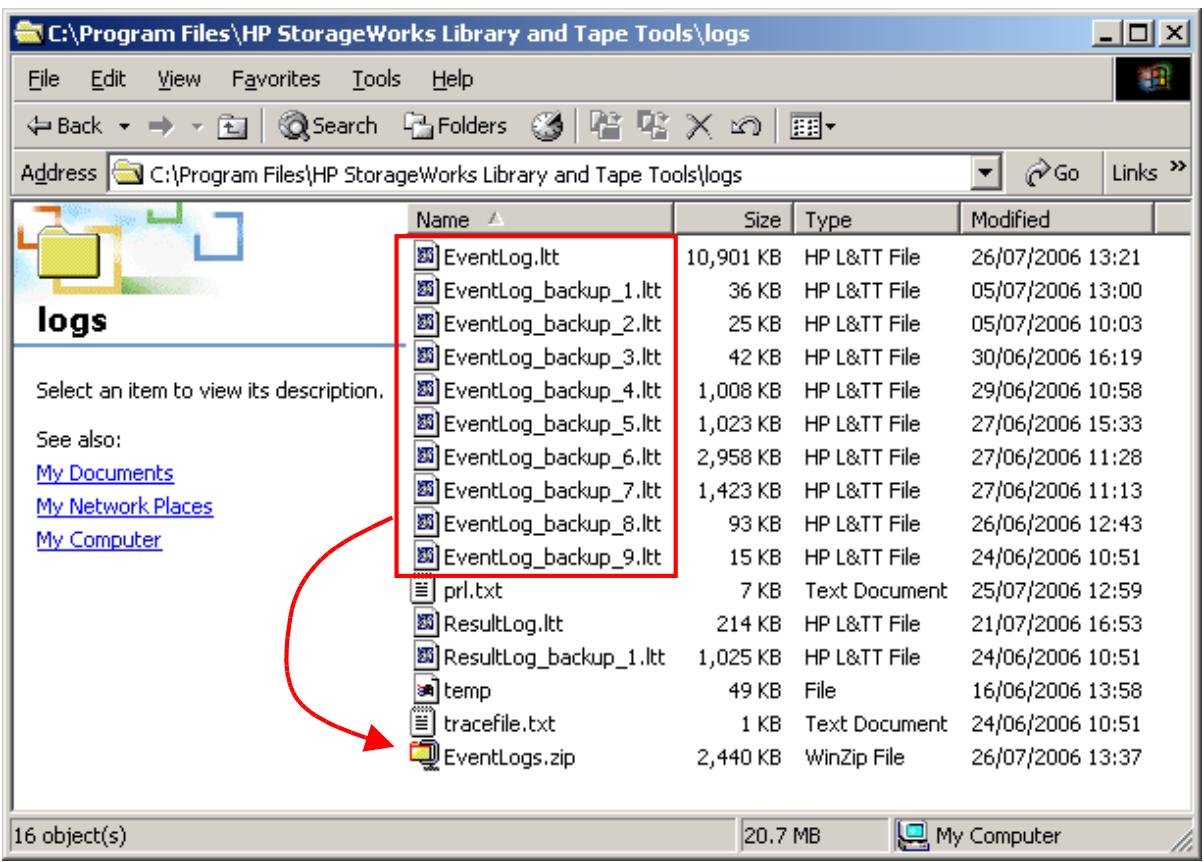Viewport: 1204px width, 862px height.
Task: Select the EventLog_backup_8.ltt file icon
Action: coord(426,524)
